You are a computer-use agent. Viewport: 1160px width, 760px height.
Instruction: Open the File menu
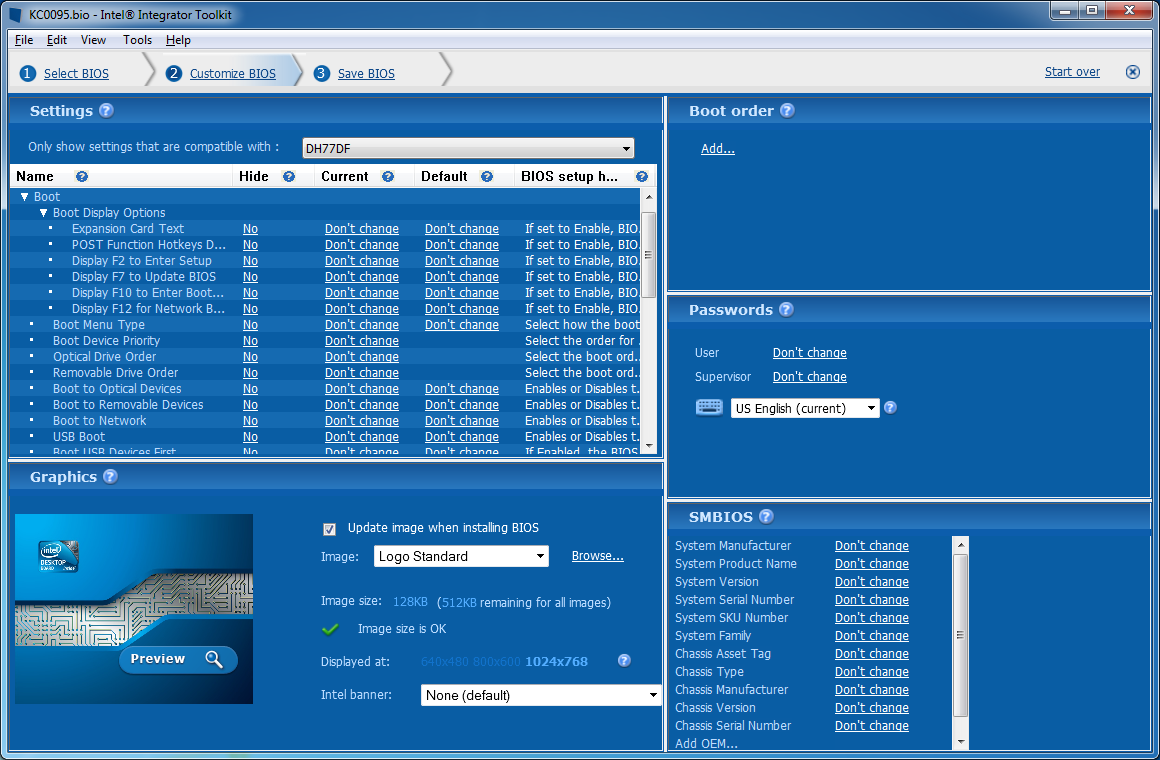tap(24, 40)
